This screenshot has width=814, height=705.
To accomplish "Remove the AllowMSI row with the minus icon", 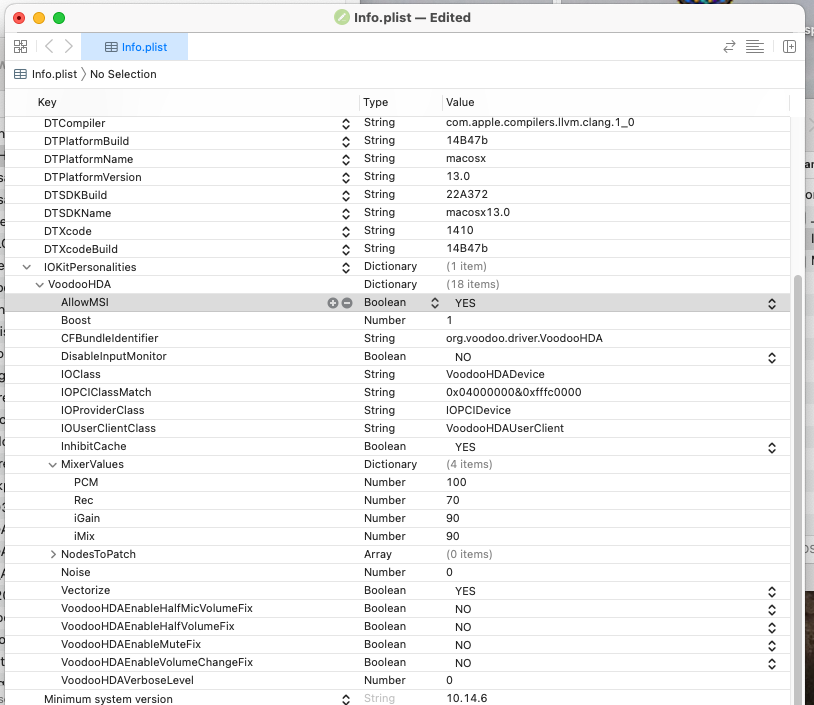I will coord(347,303).
